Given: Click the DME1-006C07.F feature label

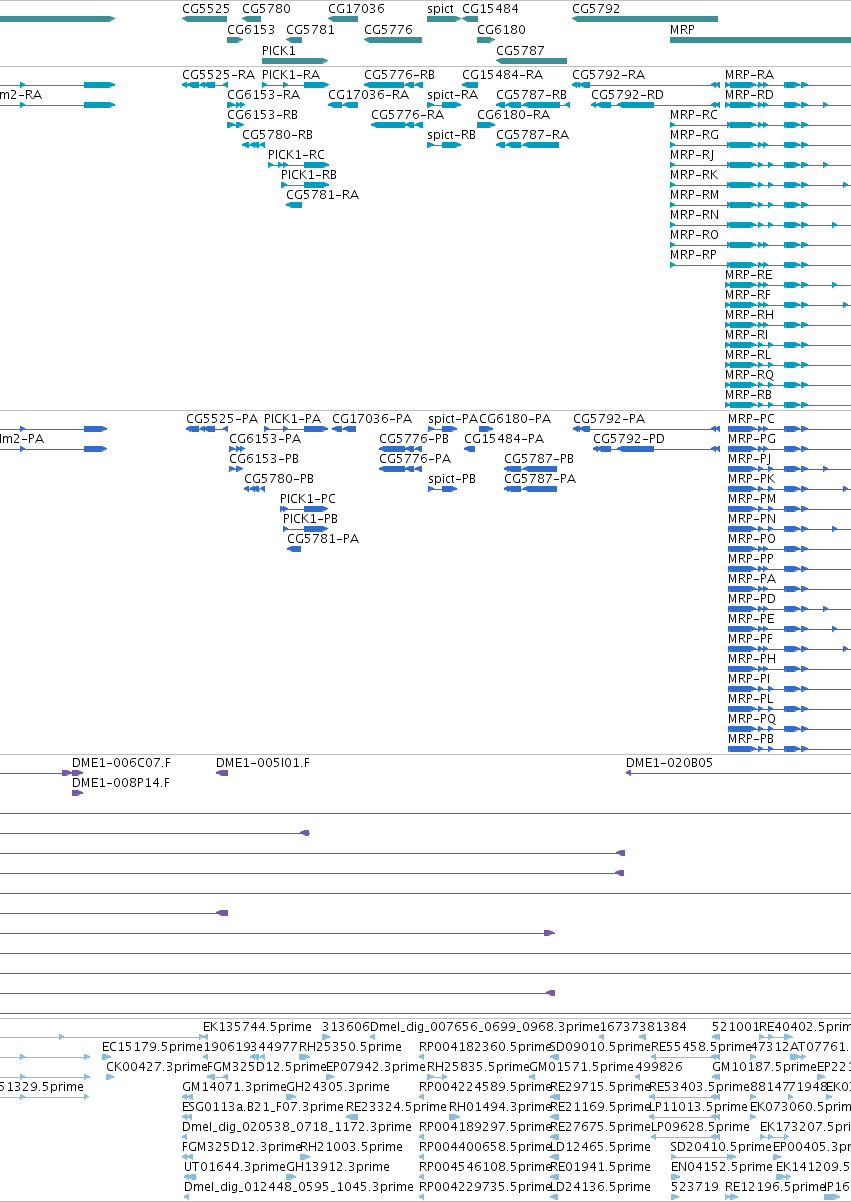Looking at the screenshot, I should pos(121,763).
